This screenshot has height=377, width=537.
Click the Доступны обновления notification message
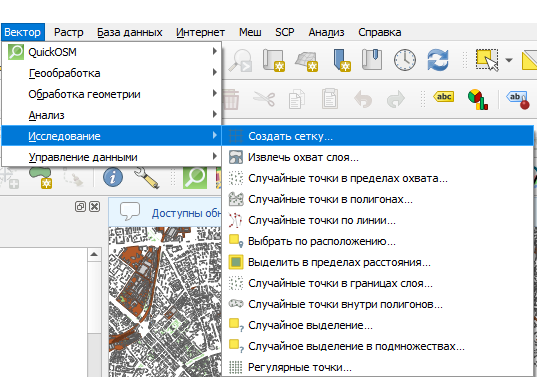(186, 213)
